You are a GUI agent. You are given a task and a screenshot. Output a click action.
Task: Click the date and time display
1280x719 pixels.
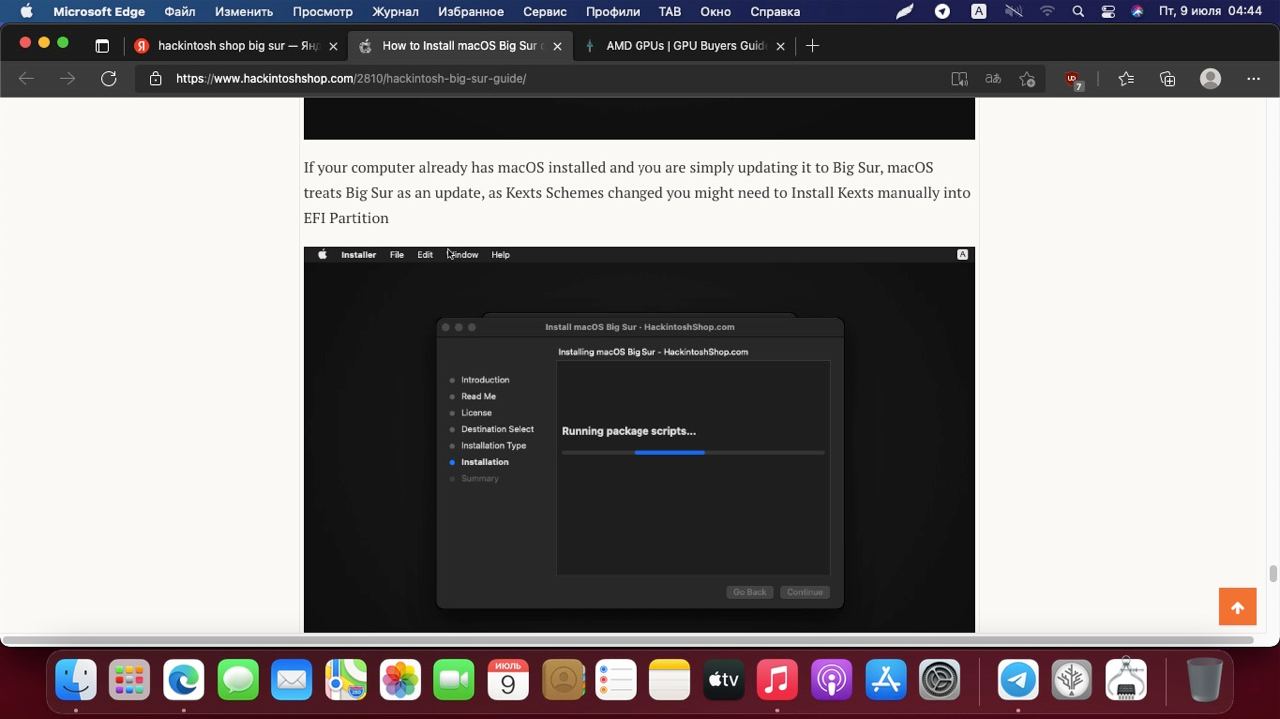click(x=1210, y=11)
